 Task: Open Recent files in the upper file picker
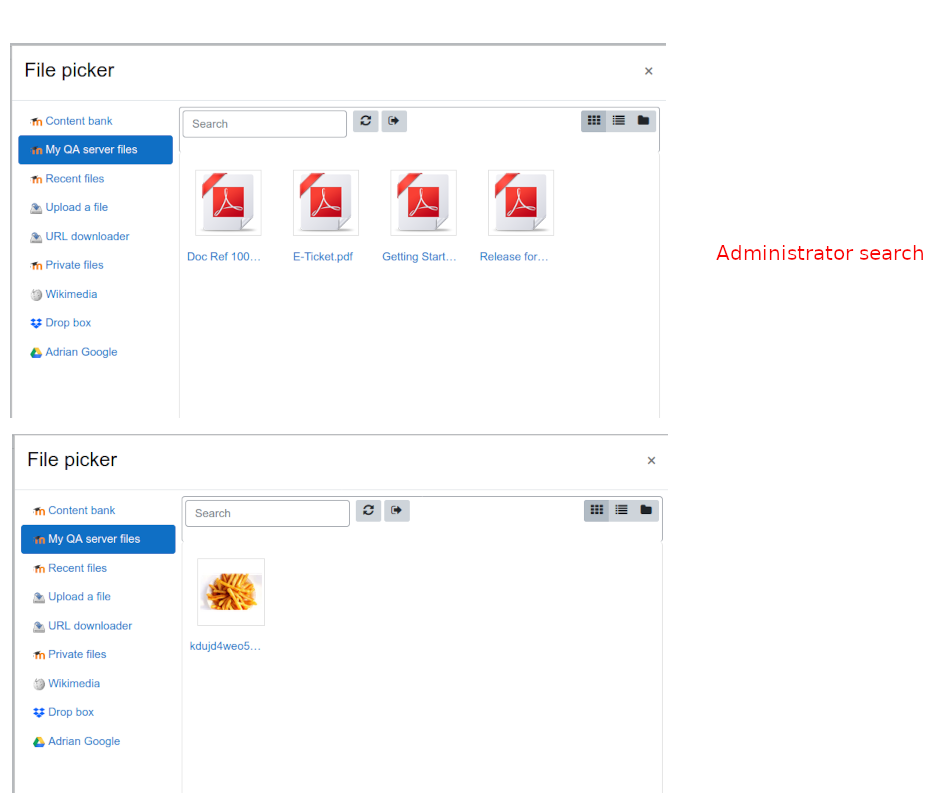pyautogui.click(x=67, y=179)
